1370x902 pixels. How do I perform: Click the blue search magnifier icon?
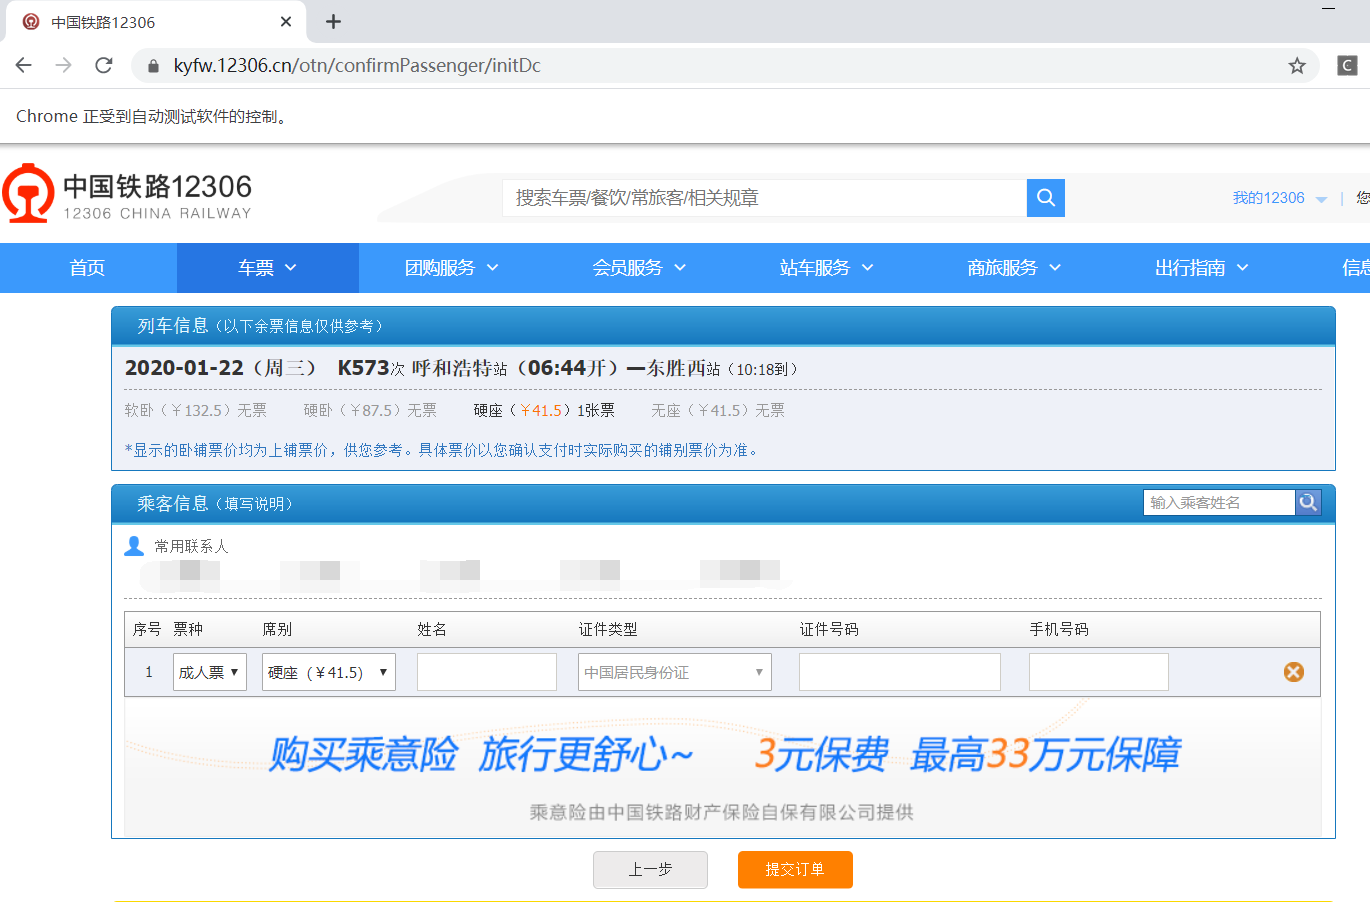click(x=1045, y=197)
